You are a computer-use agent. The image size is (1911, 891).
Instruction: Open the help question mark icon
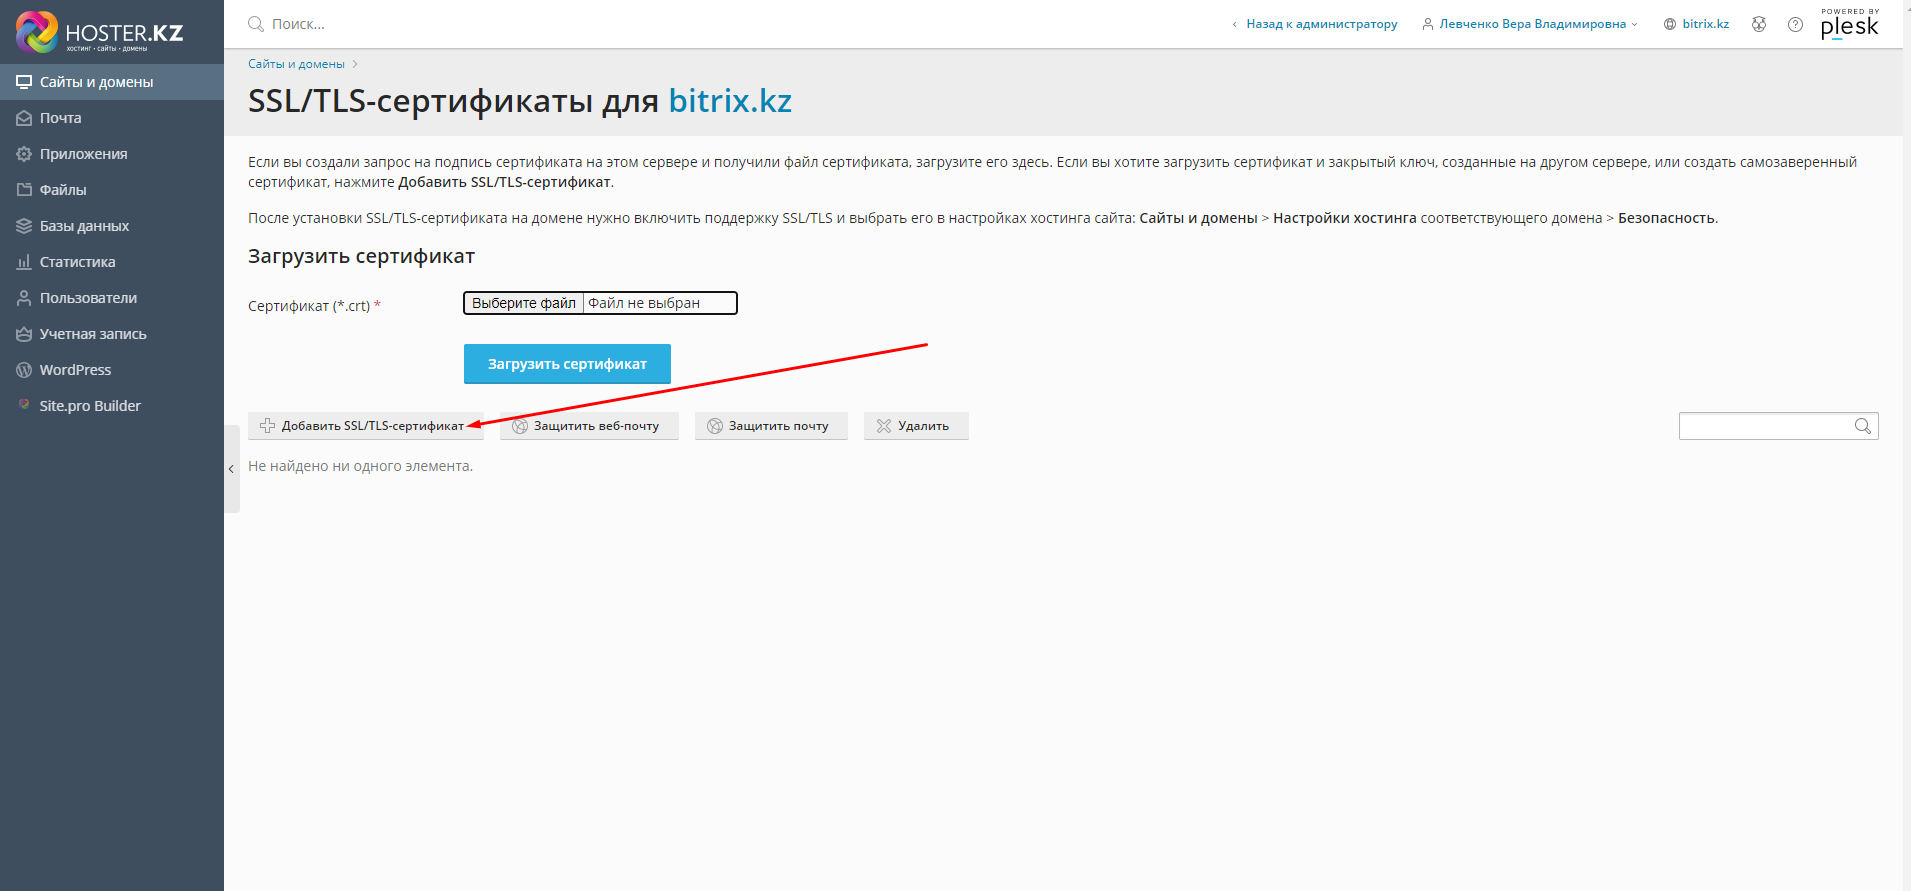tap(1796, 24)
